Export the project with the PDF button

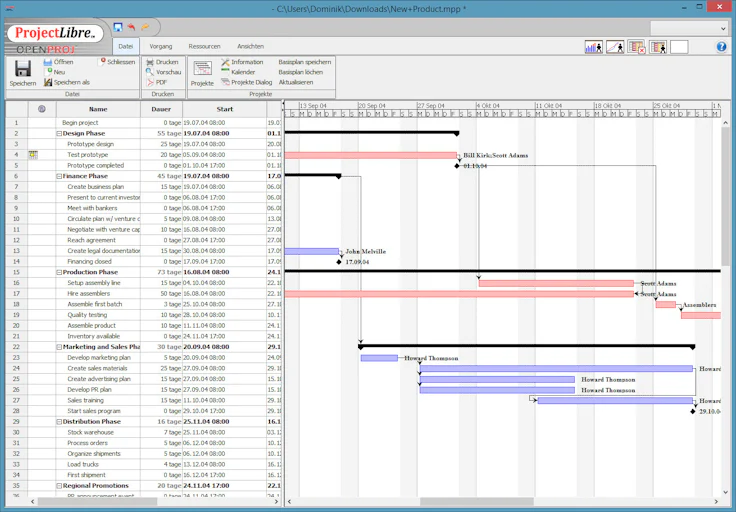coord(156,82)
